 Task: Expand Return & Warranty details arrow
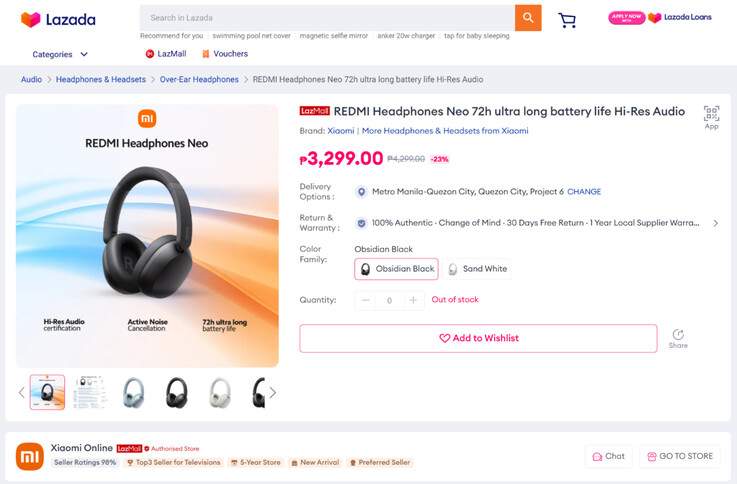coord(715,223)
